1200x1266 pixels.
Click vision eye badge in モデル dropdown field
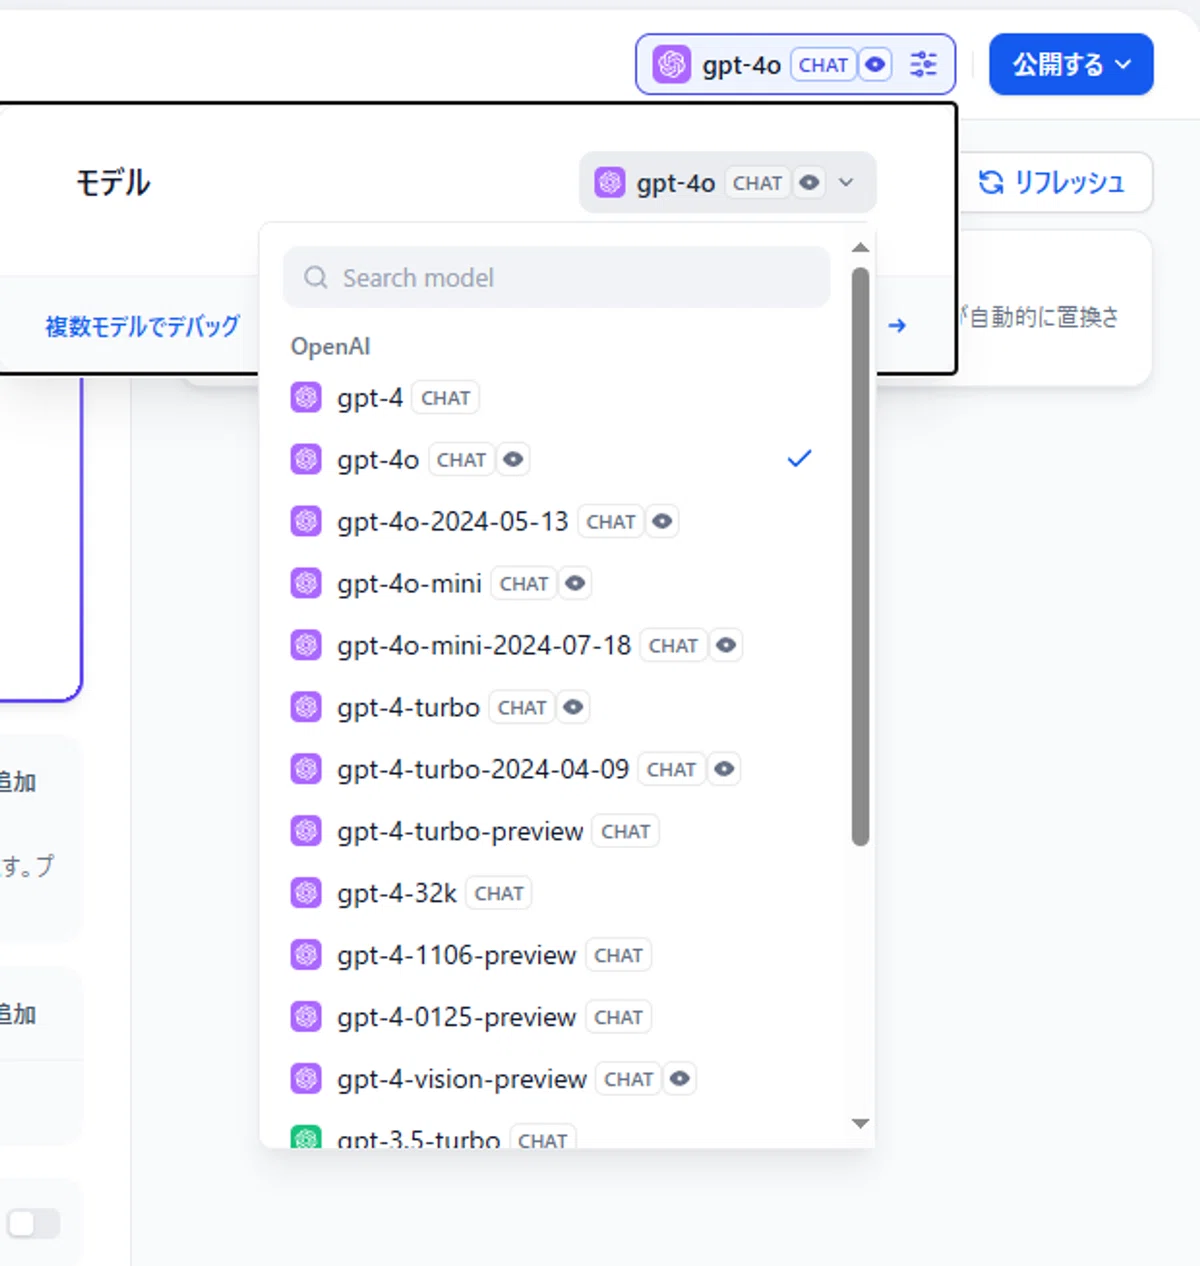pyautogui.click(x=810, y=183)
